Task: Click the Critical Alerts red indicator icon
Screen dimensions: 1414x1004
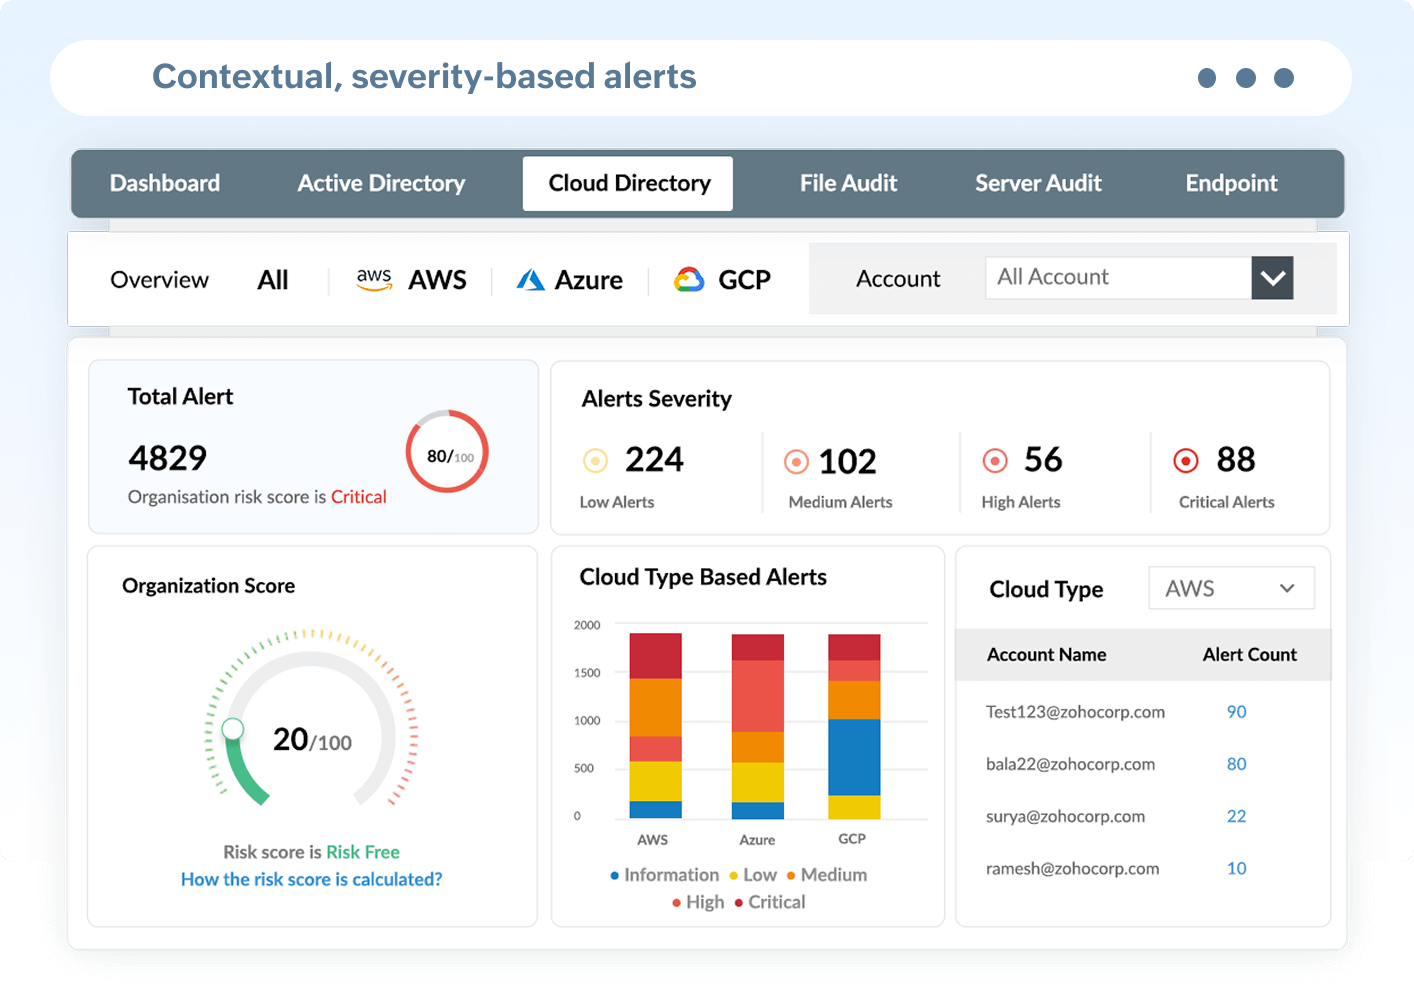Action: pos(1186,460)
